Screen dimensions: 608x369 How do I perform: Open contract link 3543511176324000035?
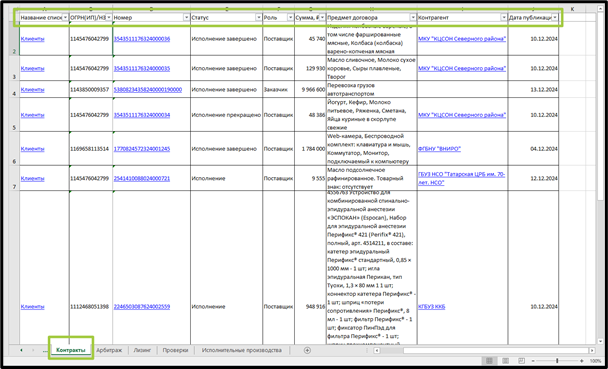click(142, 68)
